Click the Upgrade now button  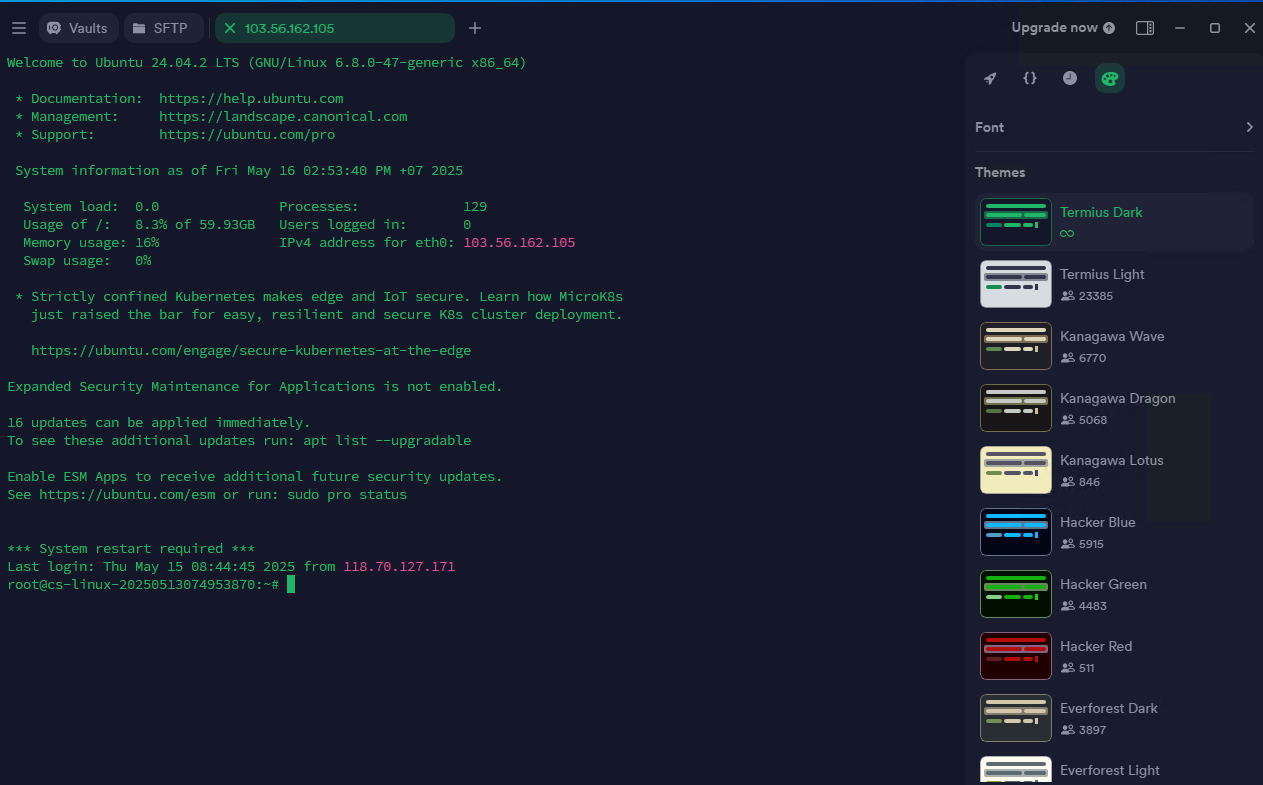[x=1063, y=28]
